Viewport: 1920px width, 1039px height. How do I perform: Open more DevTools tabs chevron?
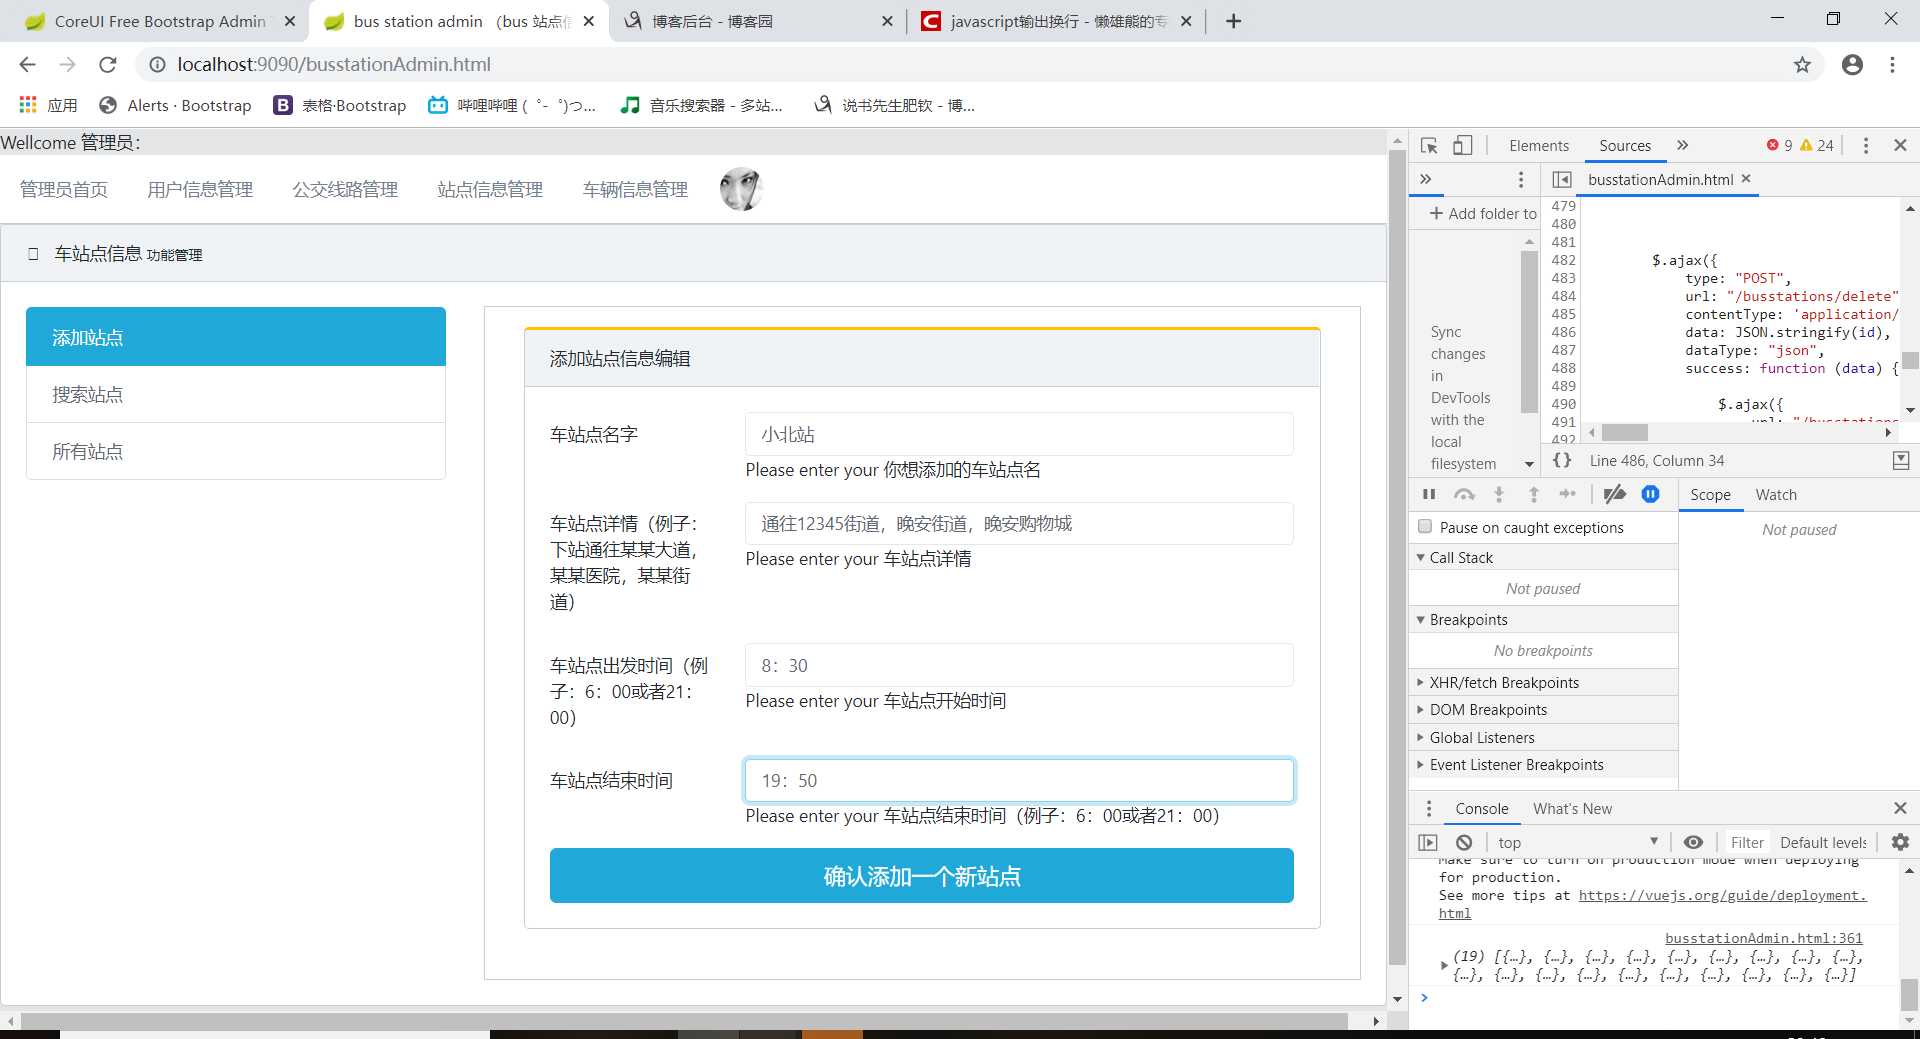coord(1683,145)
